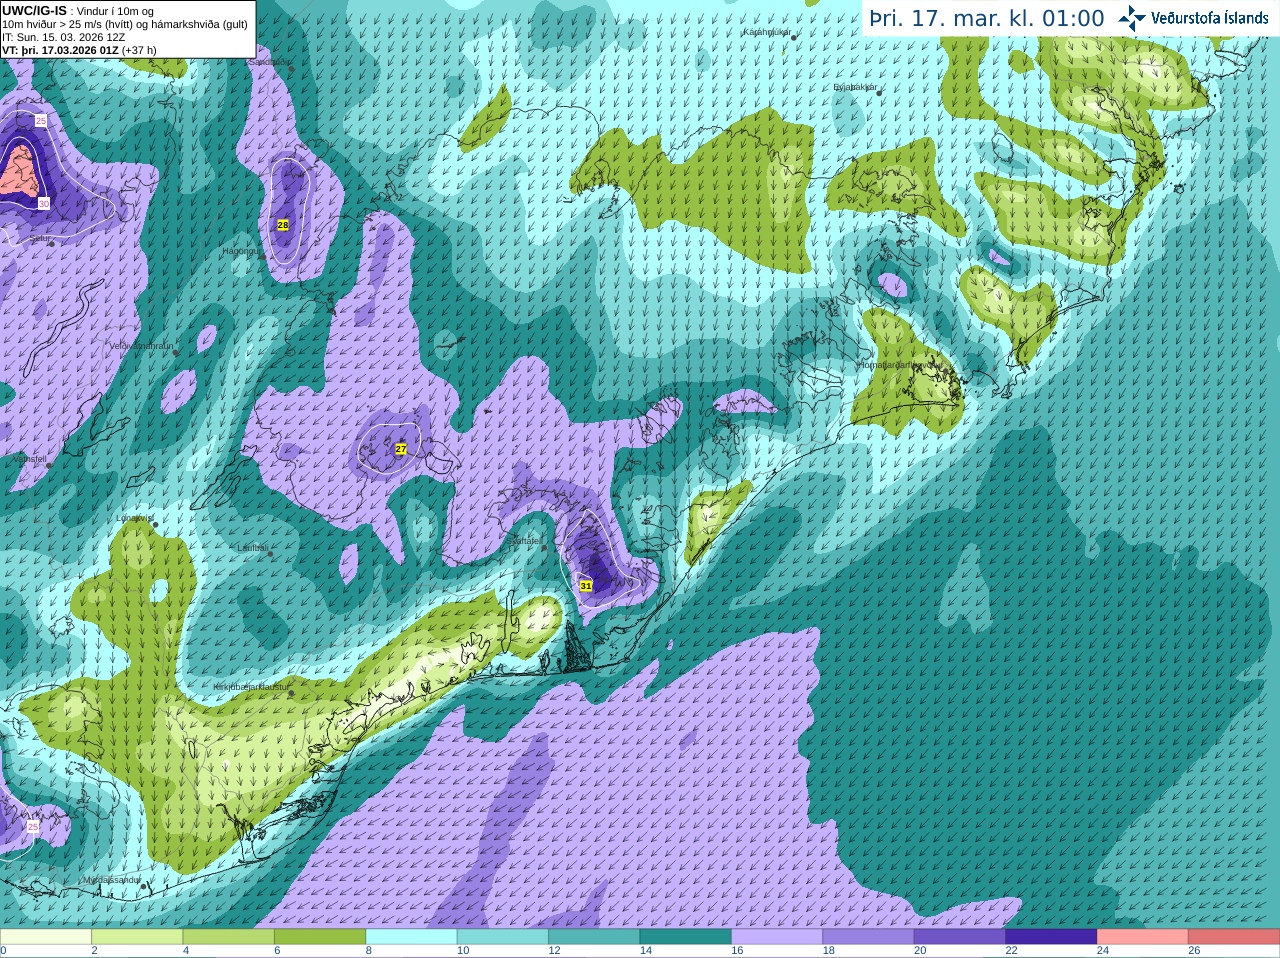Click the Hornafjarðarflugvöllur place label

pyautogui.click(x=899, y=365)
